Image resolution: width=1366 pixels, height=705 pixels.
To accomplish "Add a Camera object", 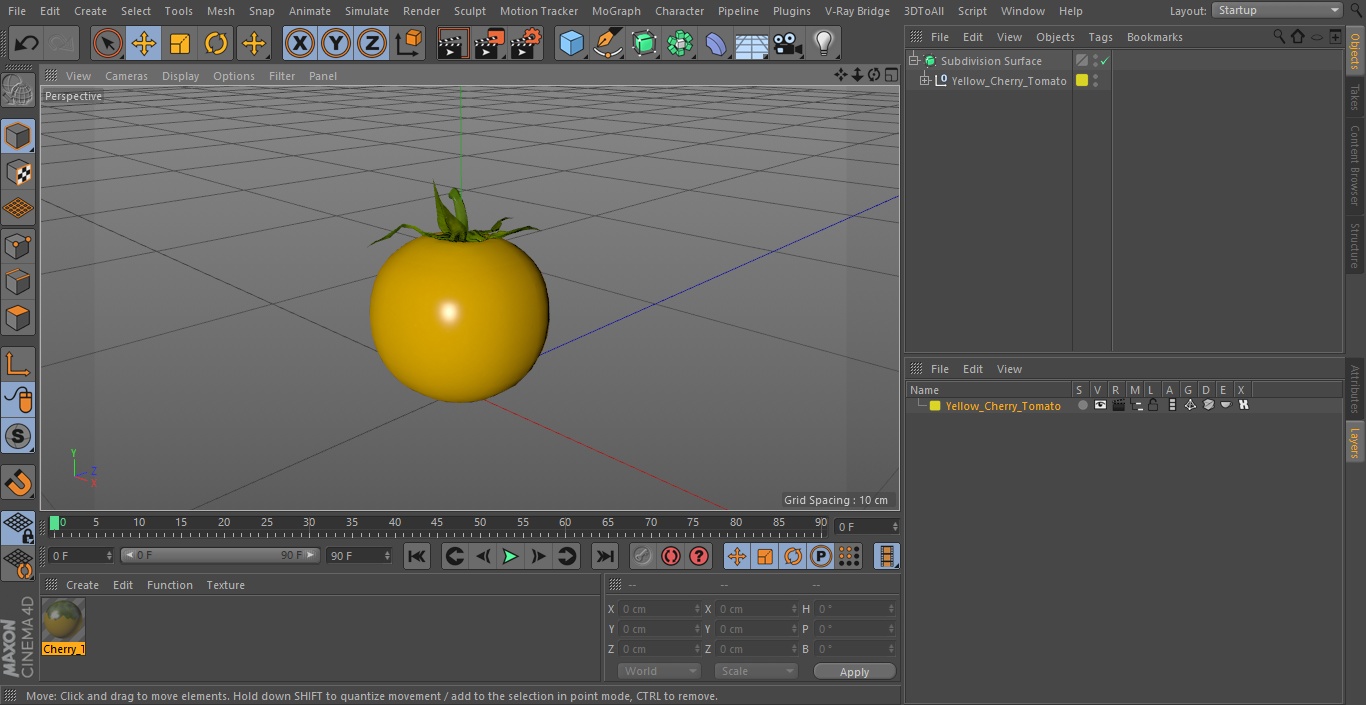I will [x=788, y=44].
